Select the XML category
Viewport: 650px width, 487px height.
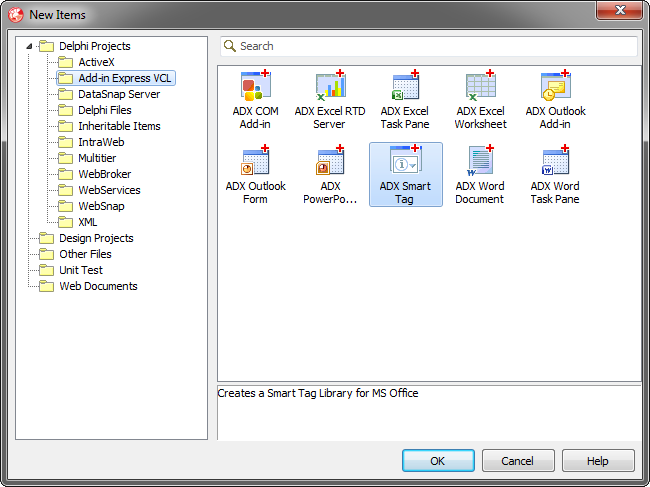(78, 222)
